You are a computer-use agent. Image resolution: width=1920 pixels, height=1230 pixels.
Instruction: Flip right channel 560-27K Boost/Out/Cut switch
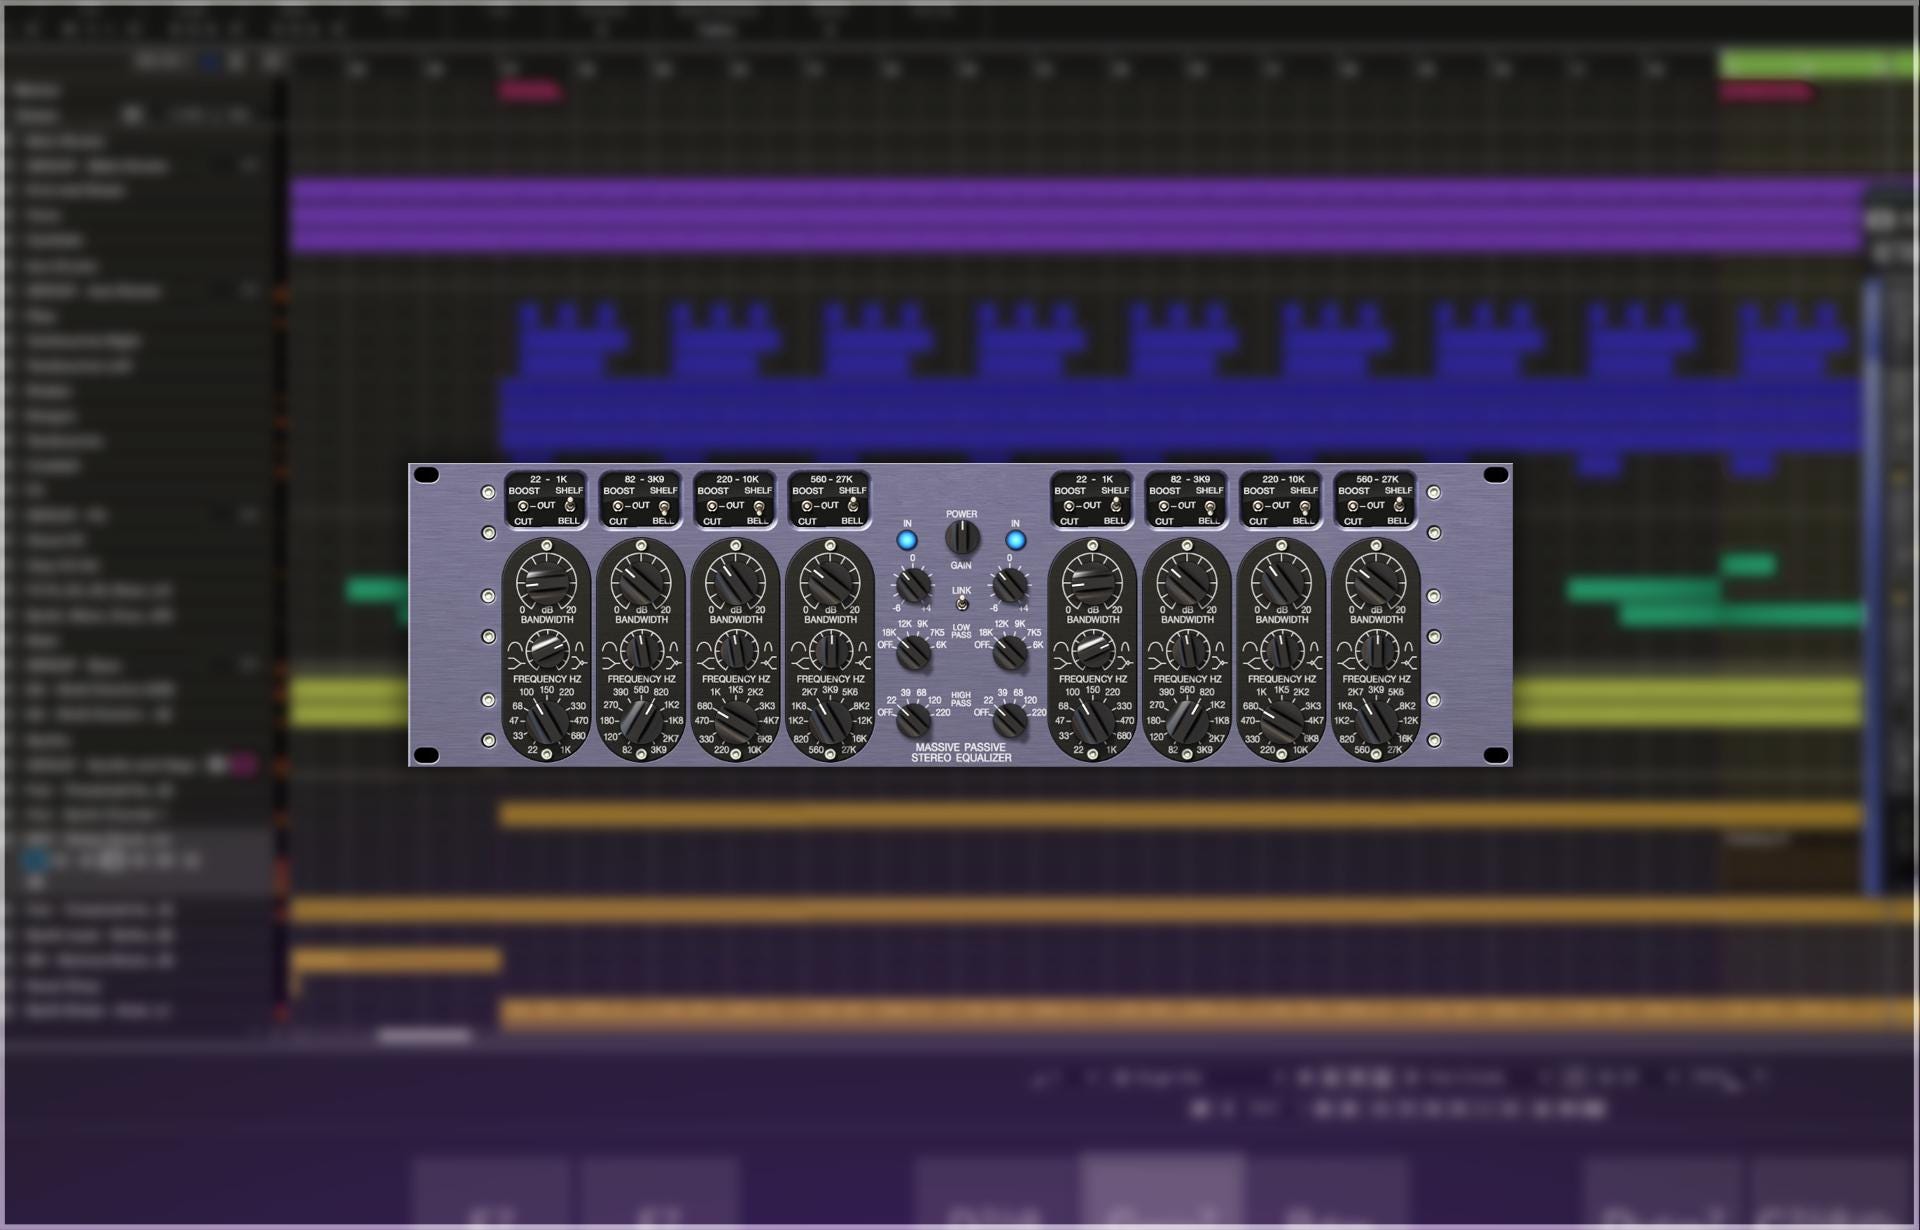click(1352, 506)
